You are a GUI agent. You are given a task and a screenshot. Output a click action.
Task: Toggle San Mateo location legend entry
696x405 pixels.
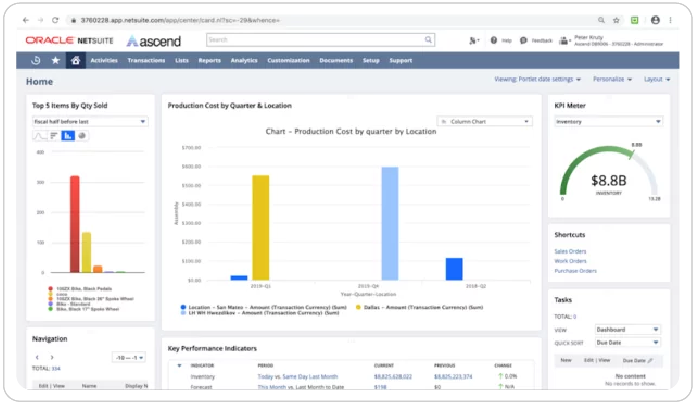coord(263,307)
